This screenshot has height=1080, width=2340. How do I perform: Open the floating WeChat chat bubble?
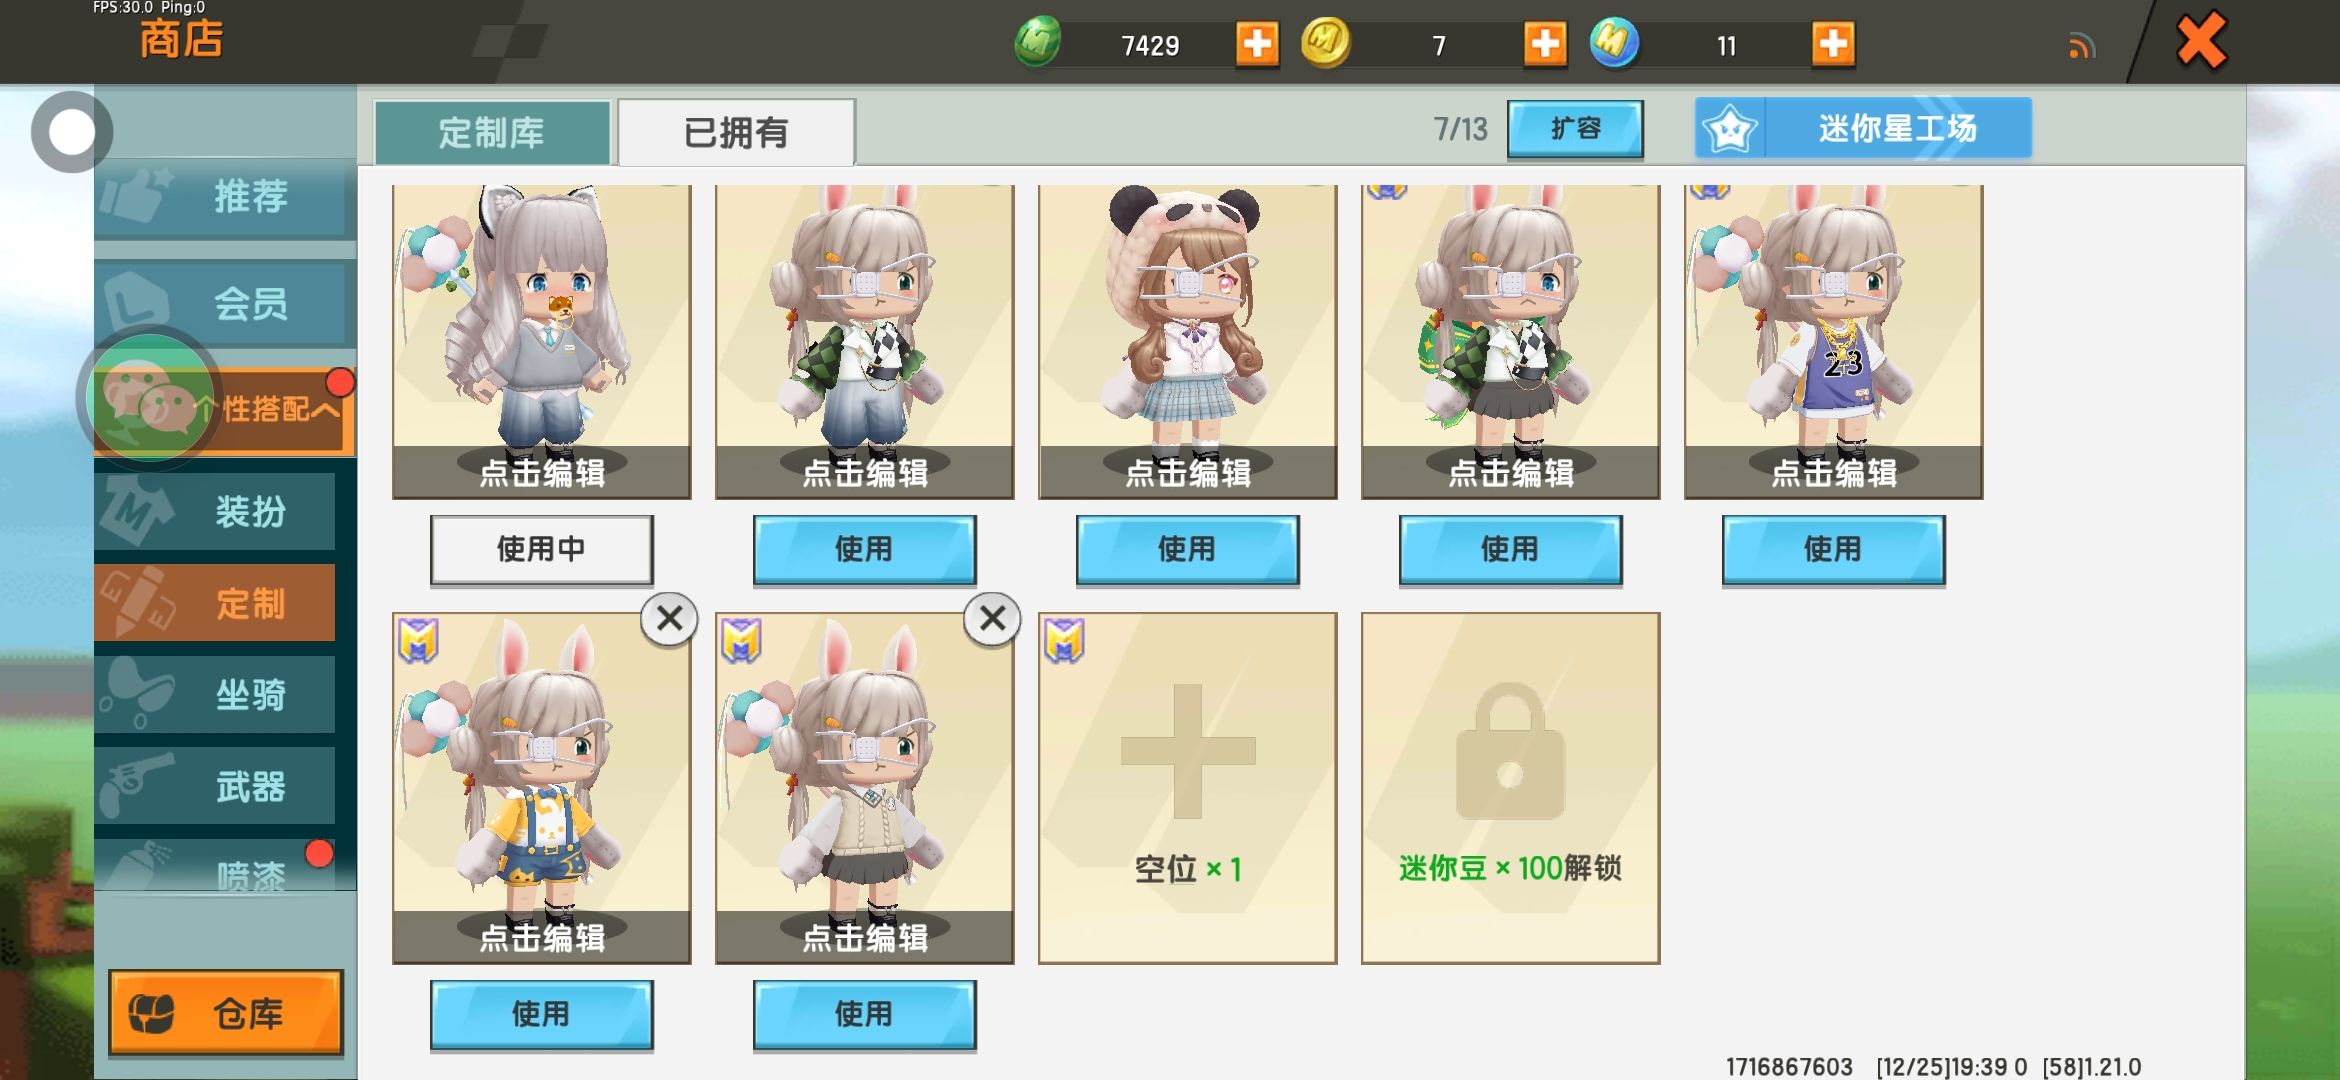coord(150,400)
